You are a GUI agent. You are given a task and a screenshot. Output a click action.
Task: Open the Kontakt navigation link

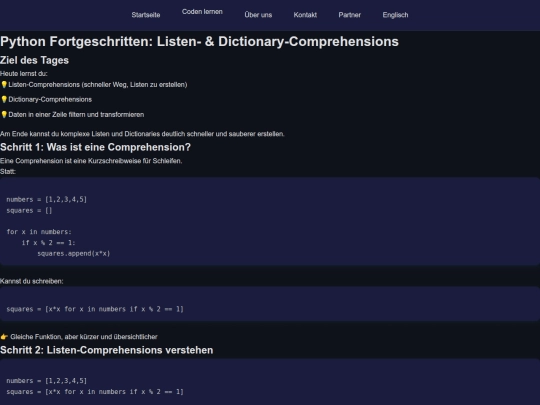[x=305, y=15]
